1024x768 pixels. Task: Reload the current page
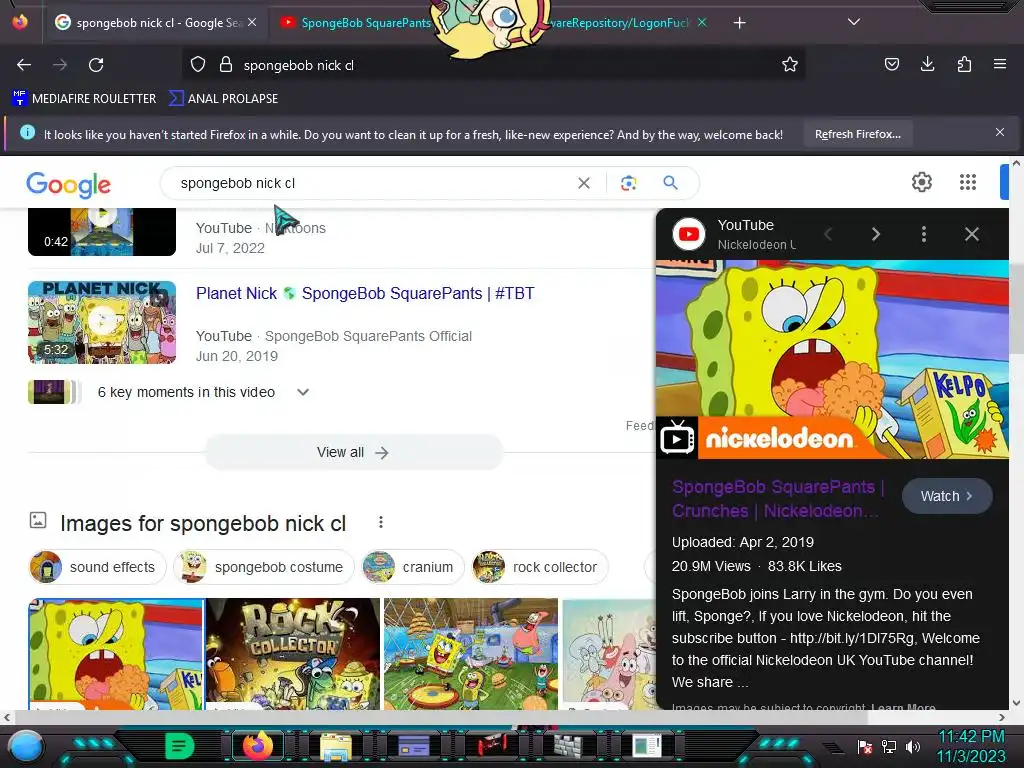(96, 65)
